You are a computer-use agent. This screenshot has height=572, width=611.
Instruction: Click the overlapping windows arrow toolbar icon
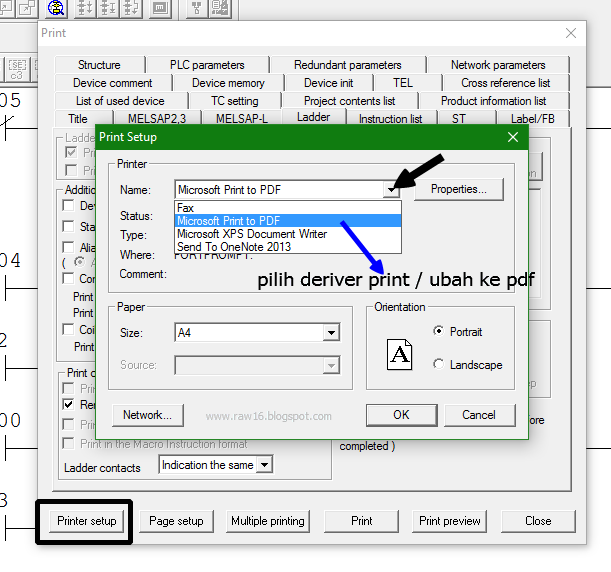point(26,7)
